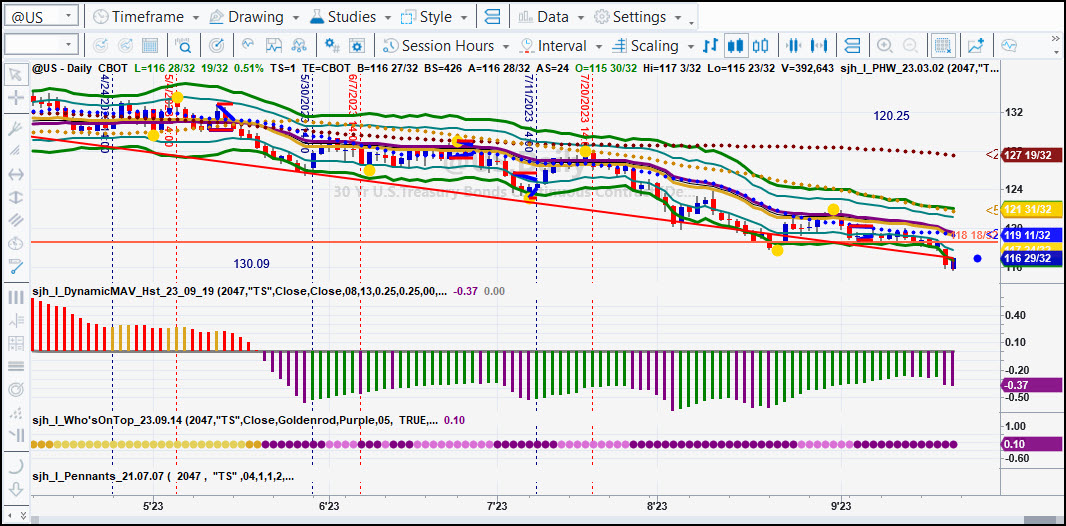The width and height of the screenshot is (1066, 526).
Task: Select the vertical range arrow tool
Action: [15, 198]
